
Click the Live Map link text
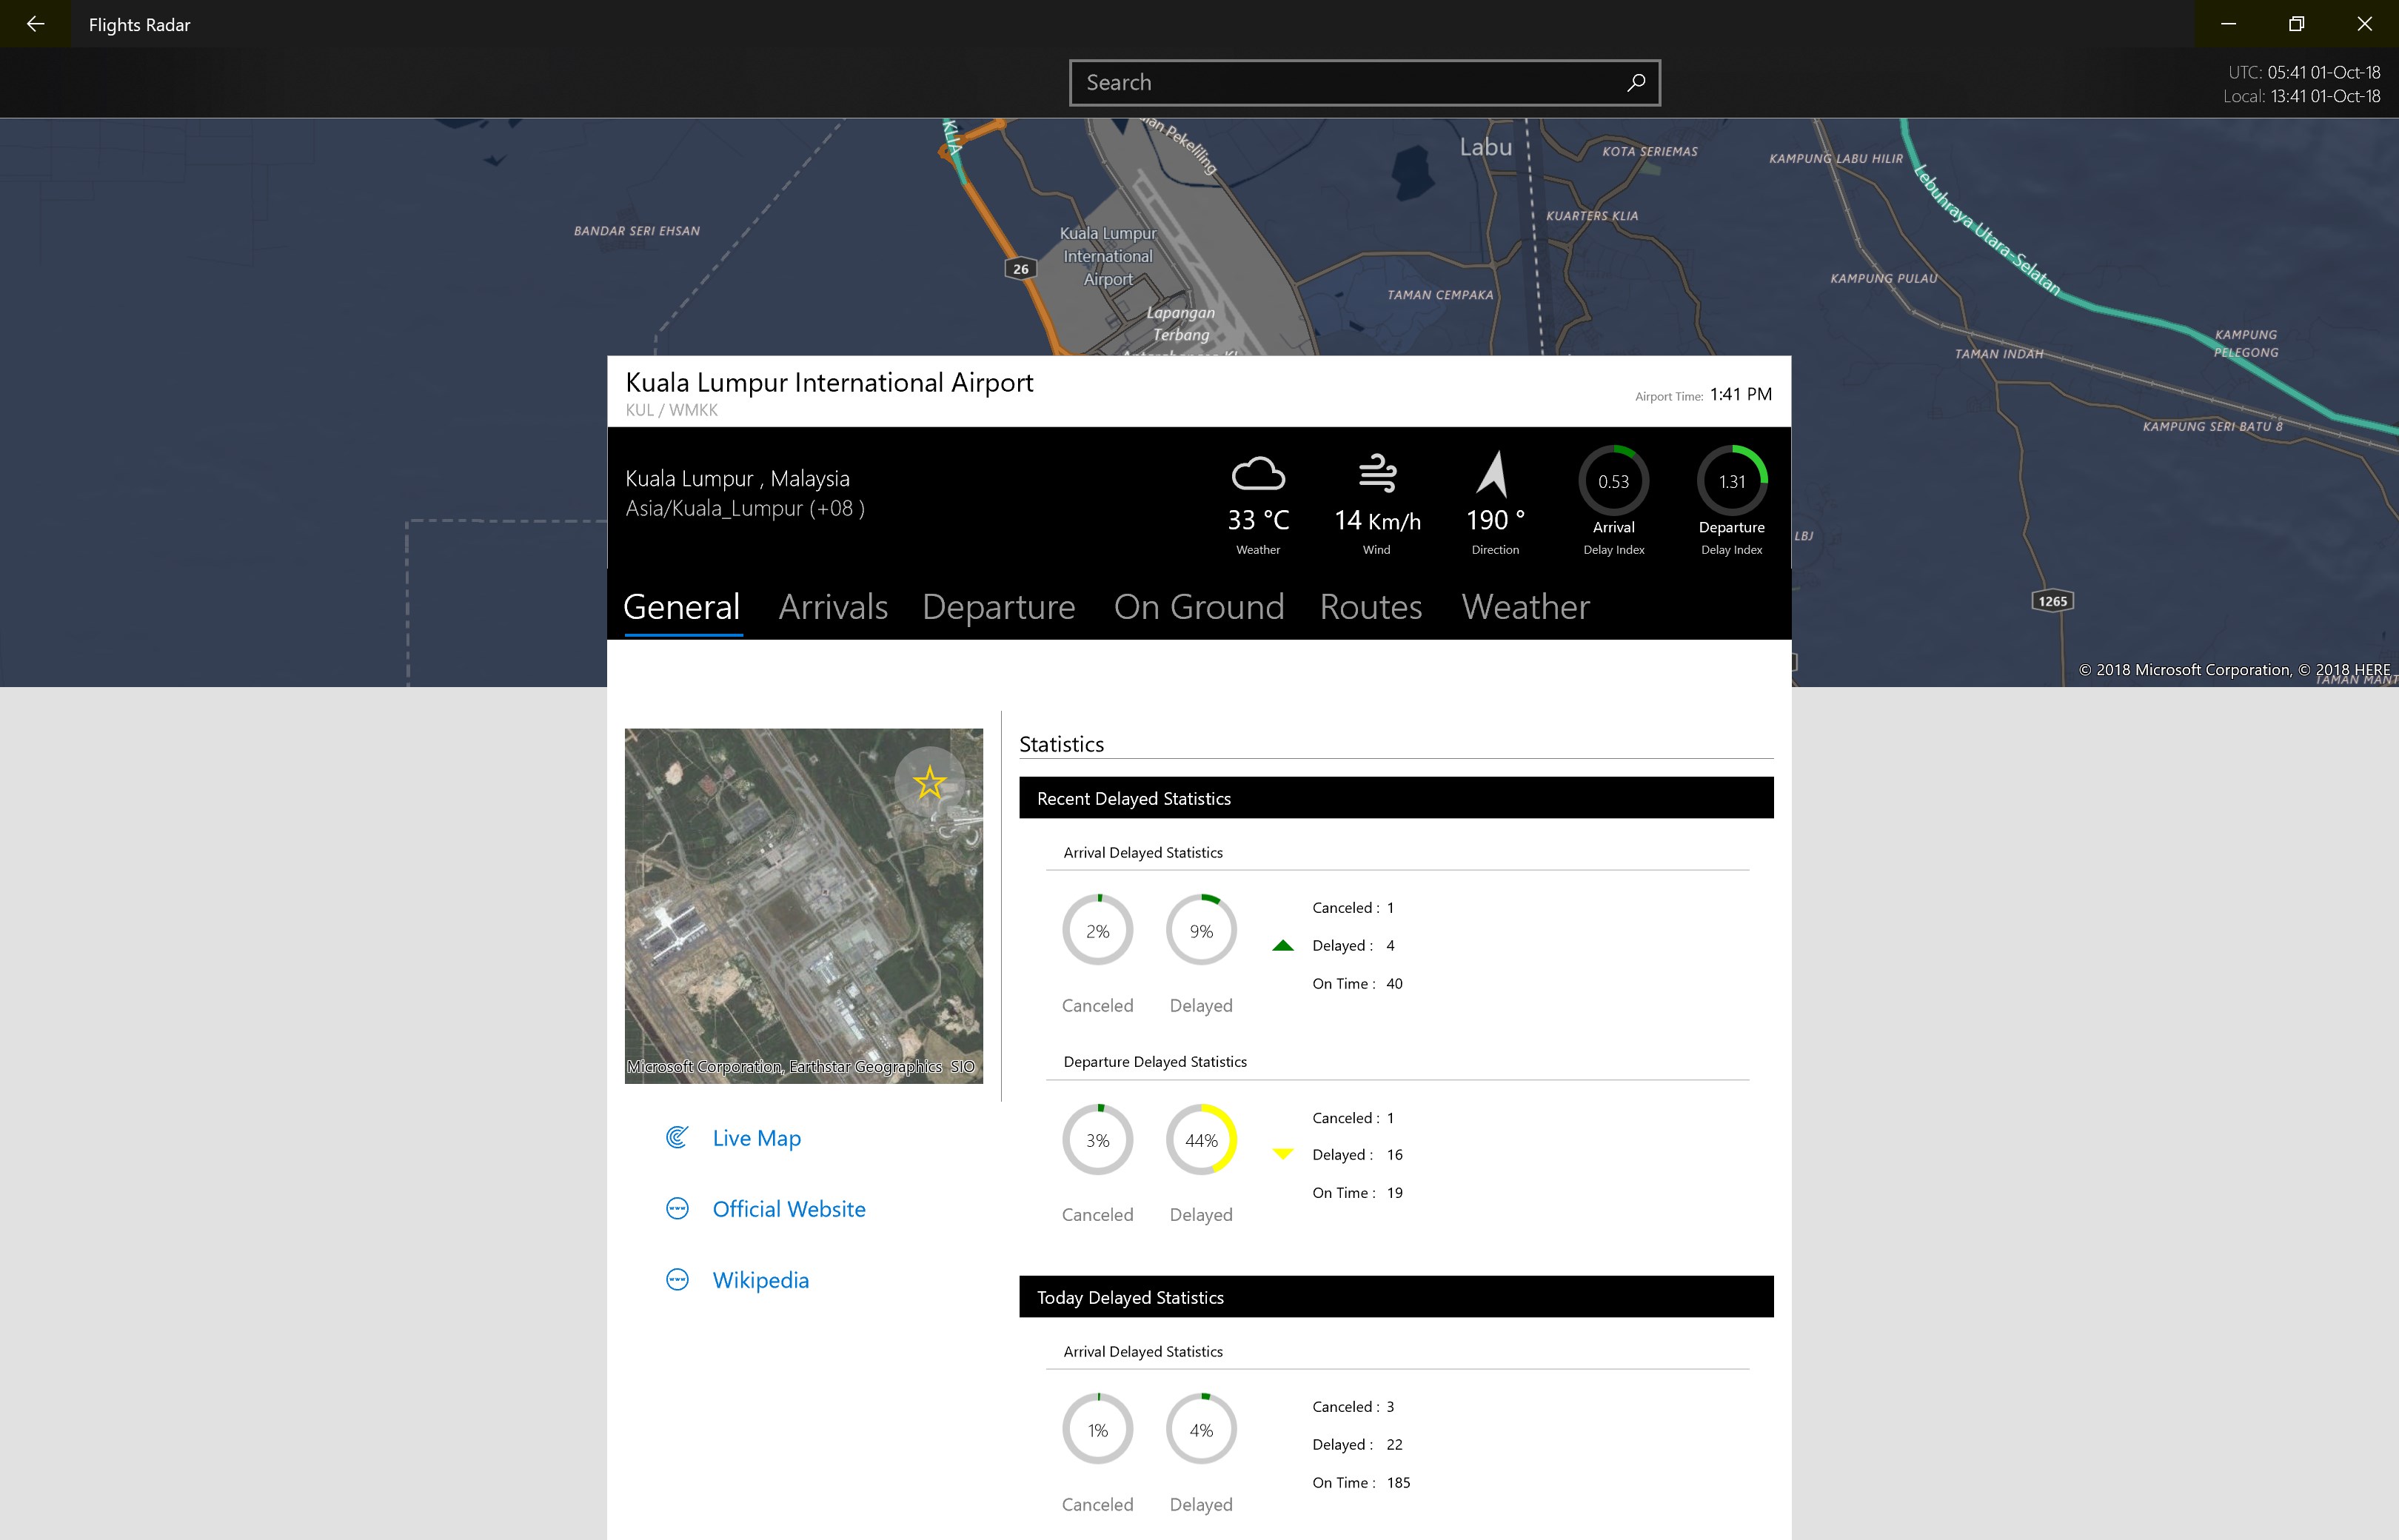click(x=756, y=1138)
